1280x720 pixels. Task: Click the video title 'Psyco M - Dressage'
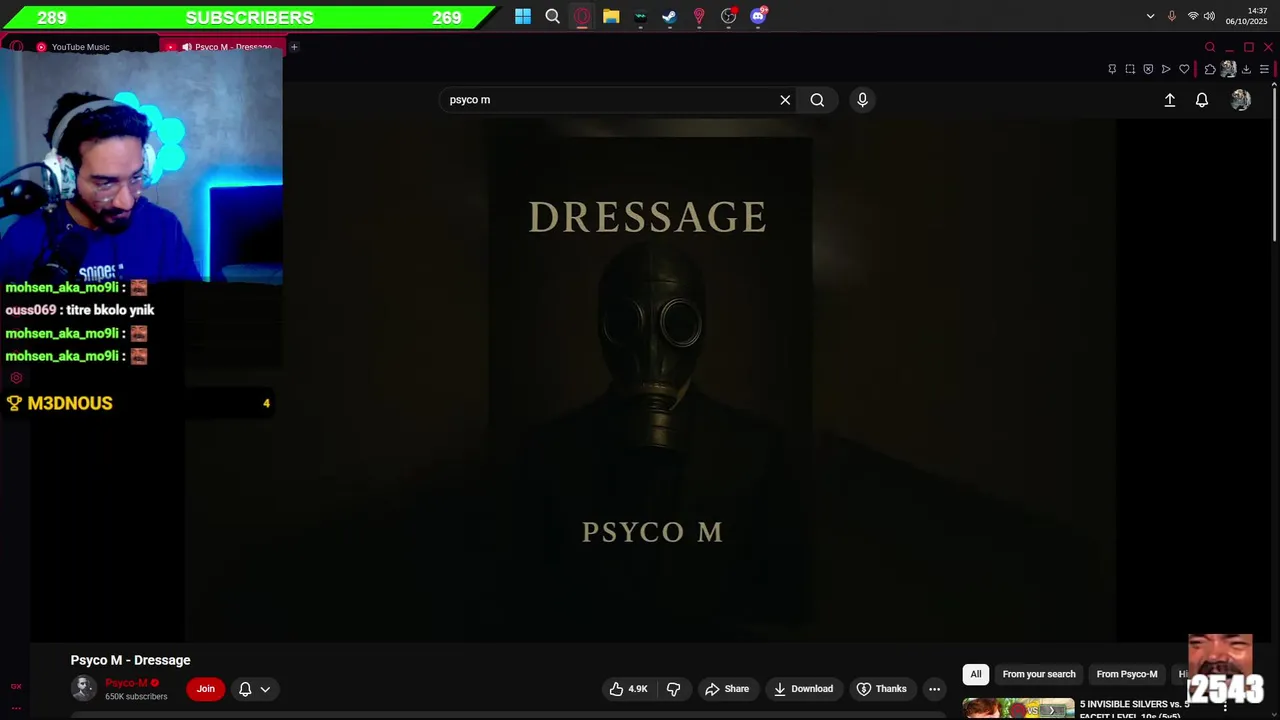pos(130,660)
